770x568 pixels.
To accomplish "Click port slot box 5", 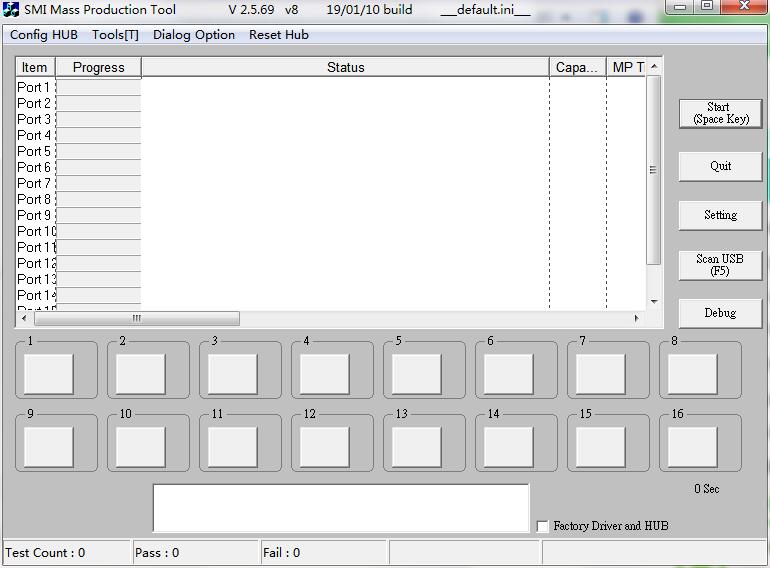I will pyautogui.click(x=416, y=374).
